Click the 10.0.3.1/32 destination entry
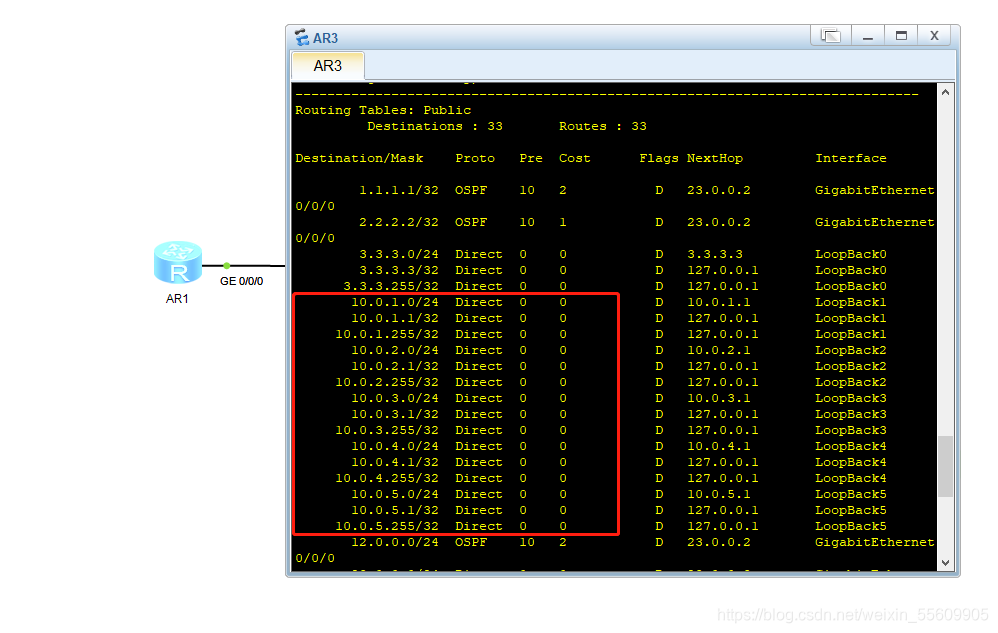Screen dimensions: 998x633 pyautogui.click(x=395, y=414)
